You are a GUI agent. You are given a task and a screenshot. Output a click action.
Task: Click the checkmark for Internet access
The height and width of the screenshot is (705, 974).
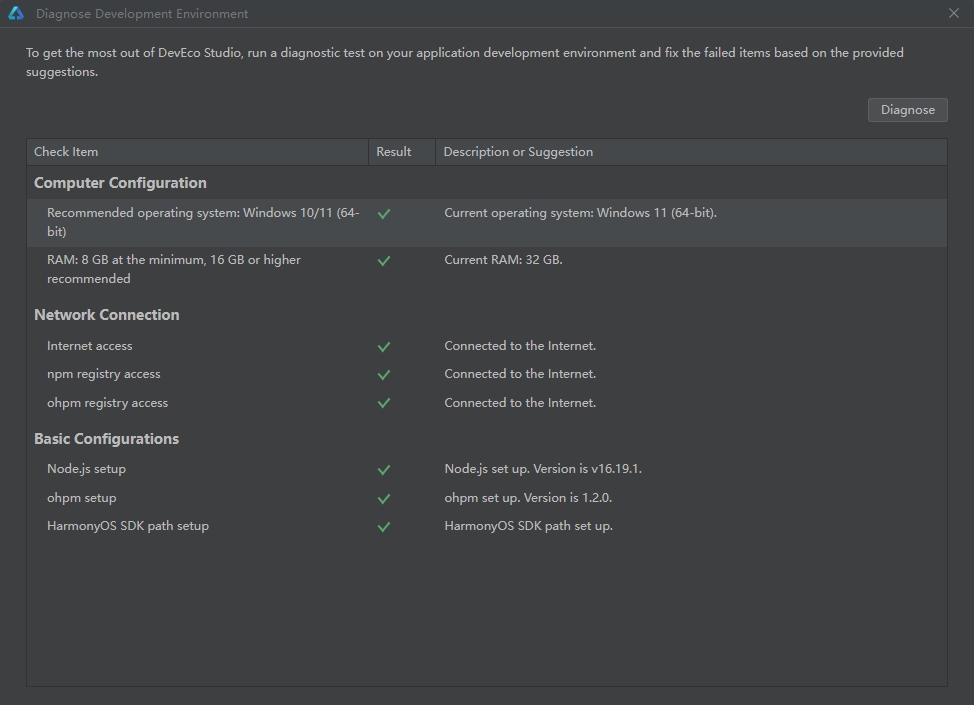[x=384, y=346]
